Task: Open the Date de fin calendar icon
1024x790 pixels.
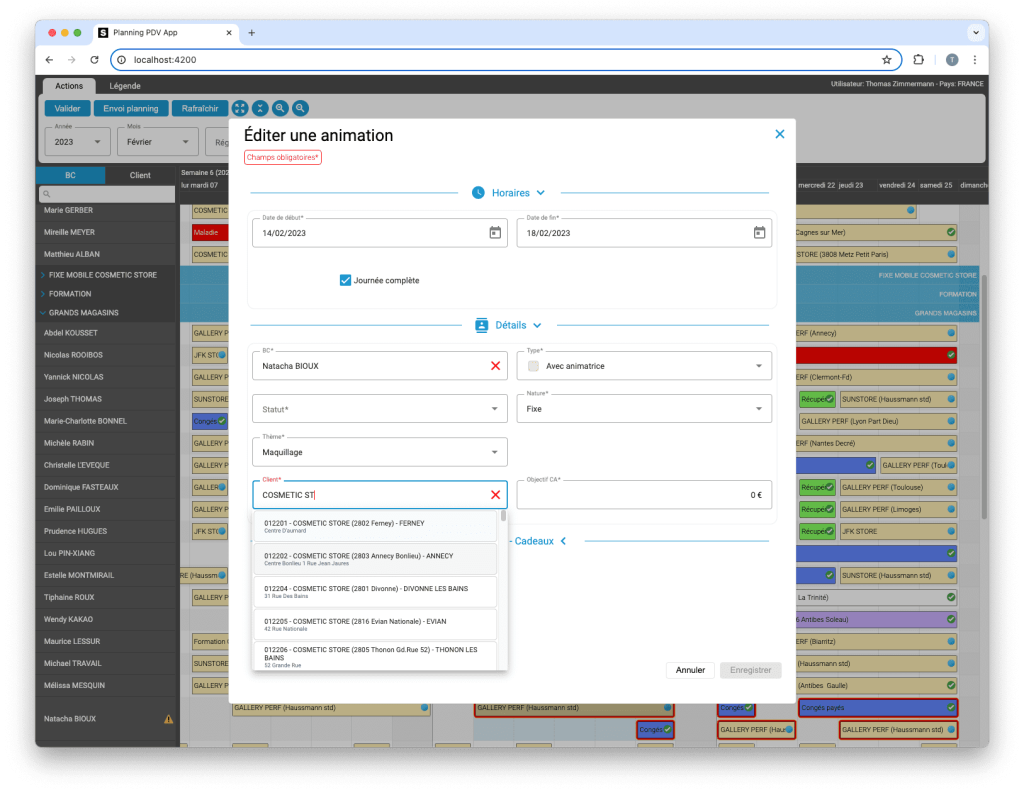Action: pos(758,231)
